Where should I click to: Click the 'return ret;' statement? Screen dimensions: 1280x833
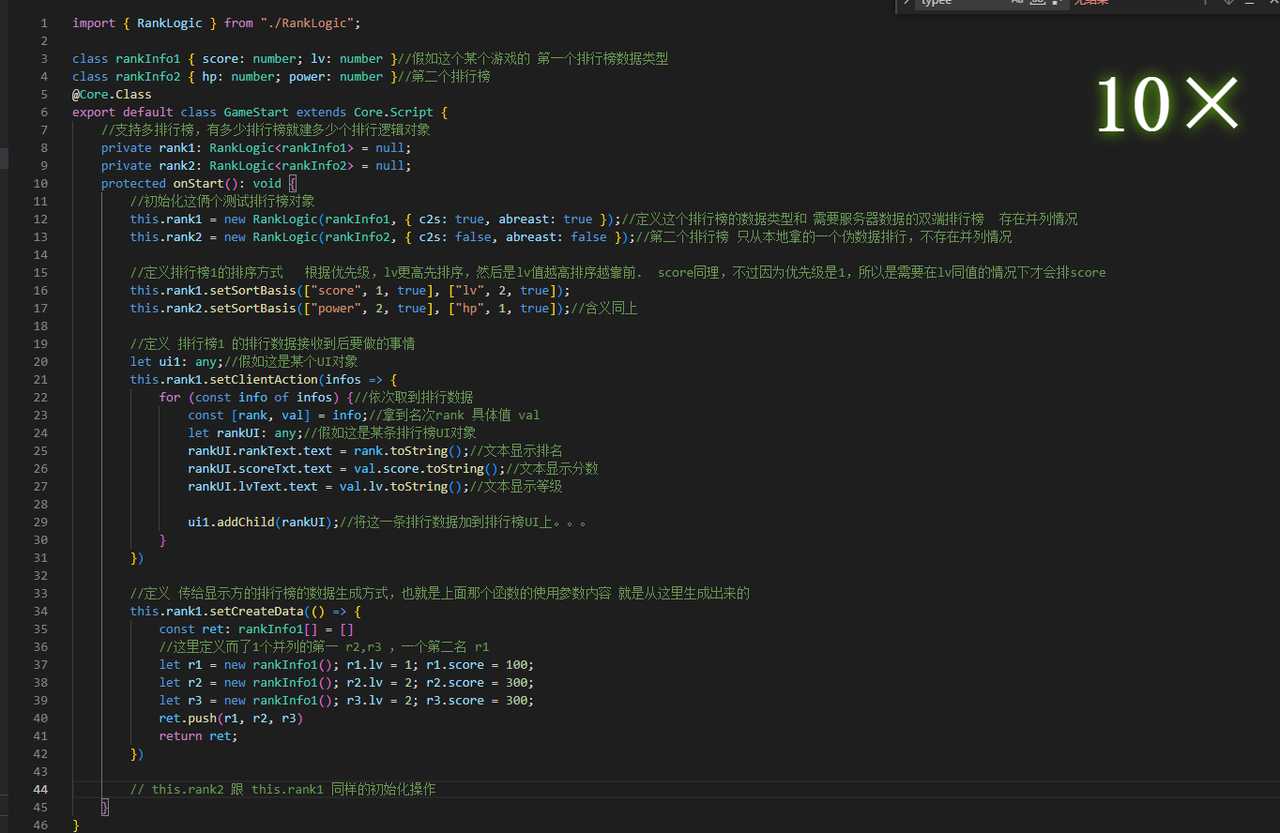199,736
